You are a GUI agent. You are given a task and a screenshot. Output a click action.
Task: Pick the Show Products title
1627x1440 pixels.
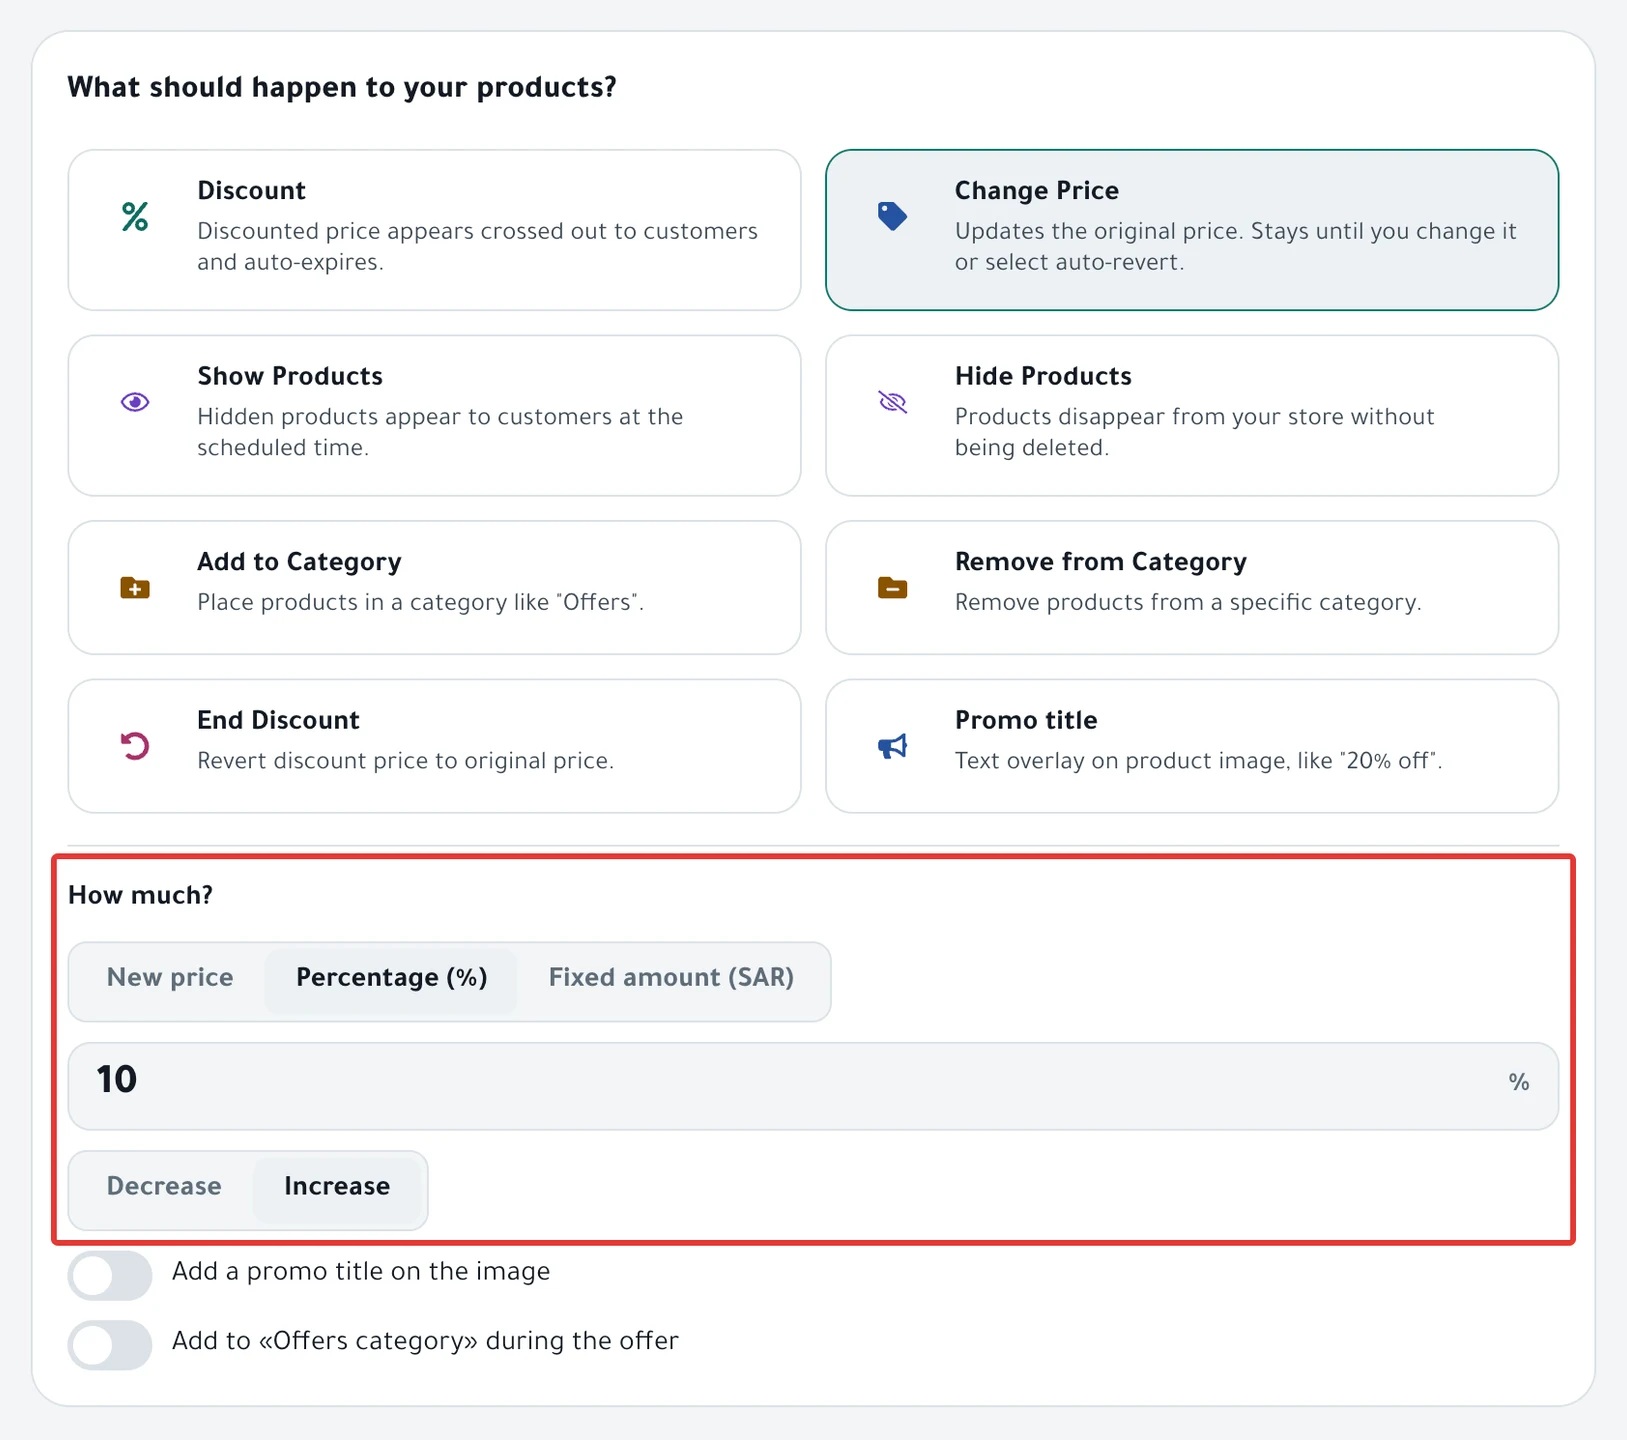pos(290,376)
